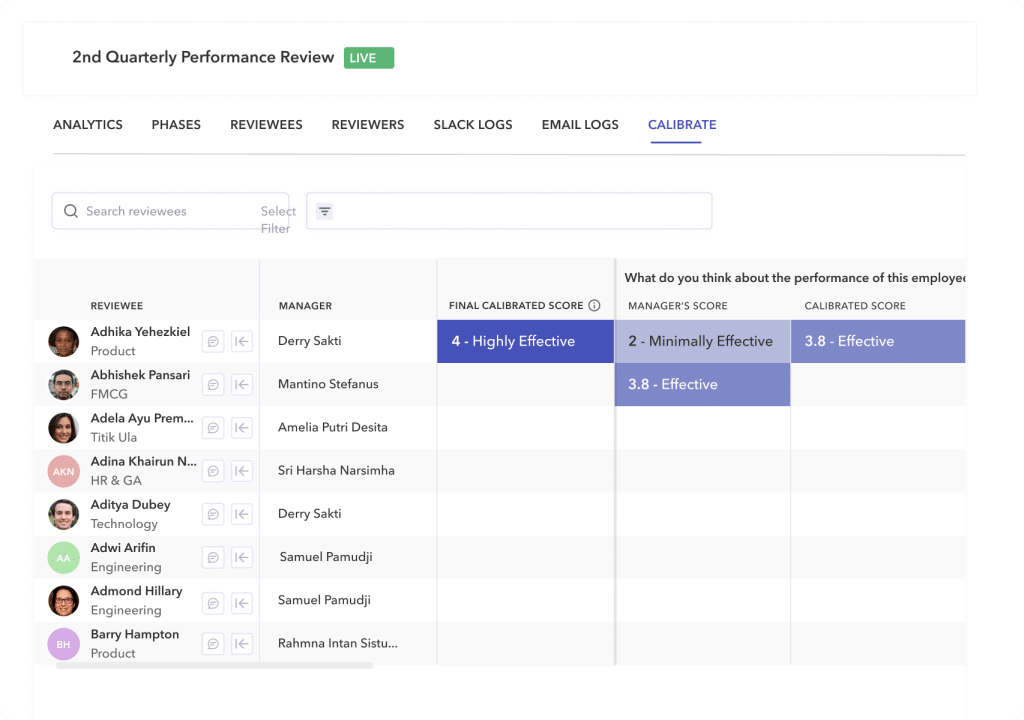Viewport: 1024px width, 720px height.
Task: Click collapse arrow icon for Adela Ayu Prem...
Action: pyautogui.click(x=242, y=427)
